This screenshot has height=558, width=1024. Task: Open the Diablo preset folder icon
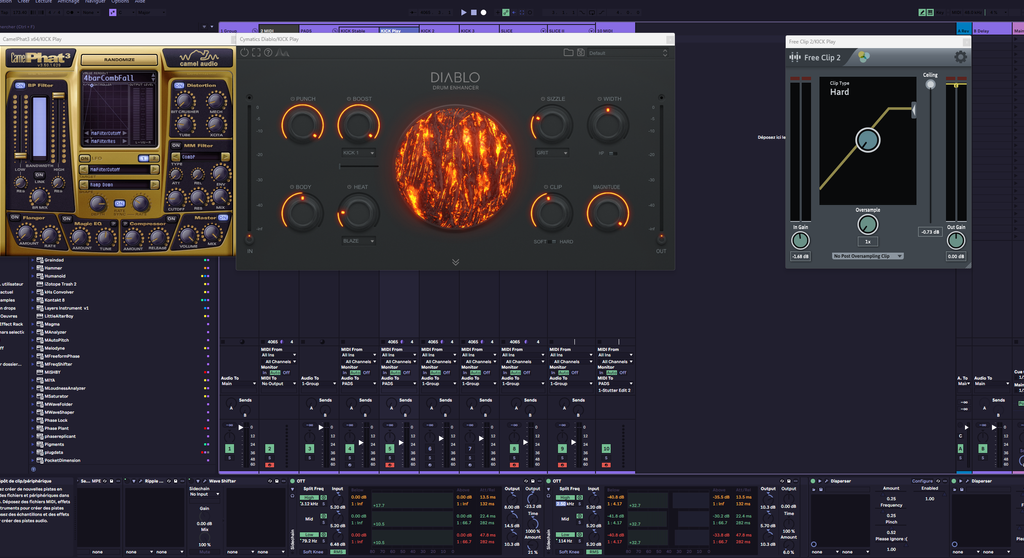coord(568,52)
